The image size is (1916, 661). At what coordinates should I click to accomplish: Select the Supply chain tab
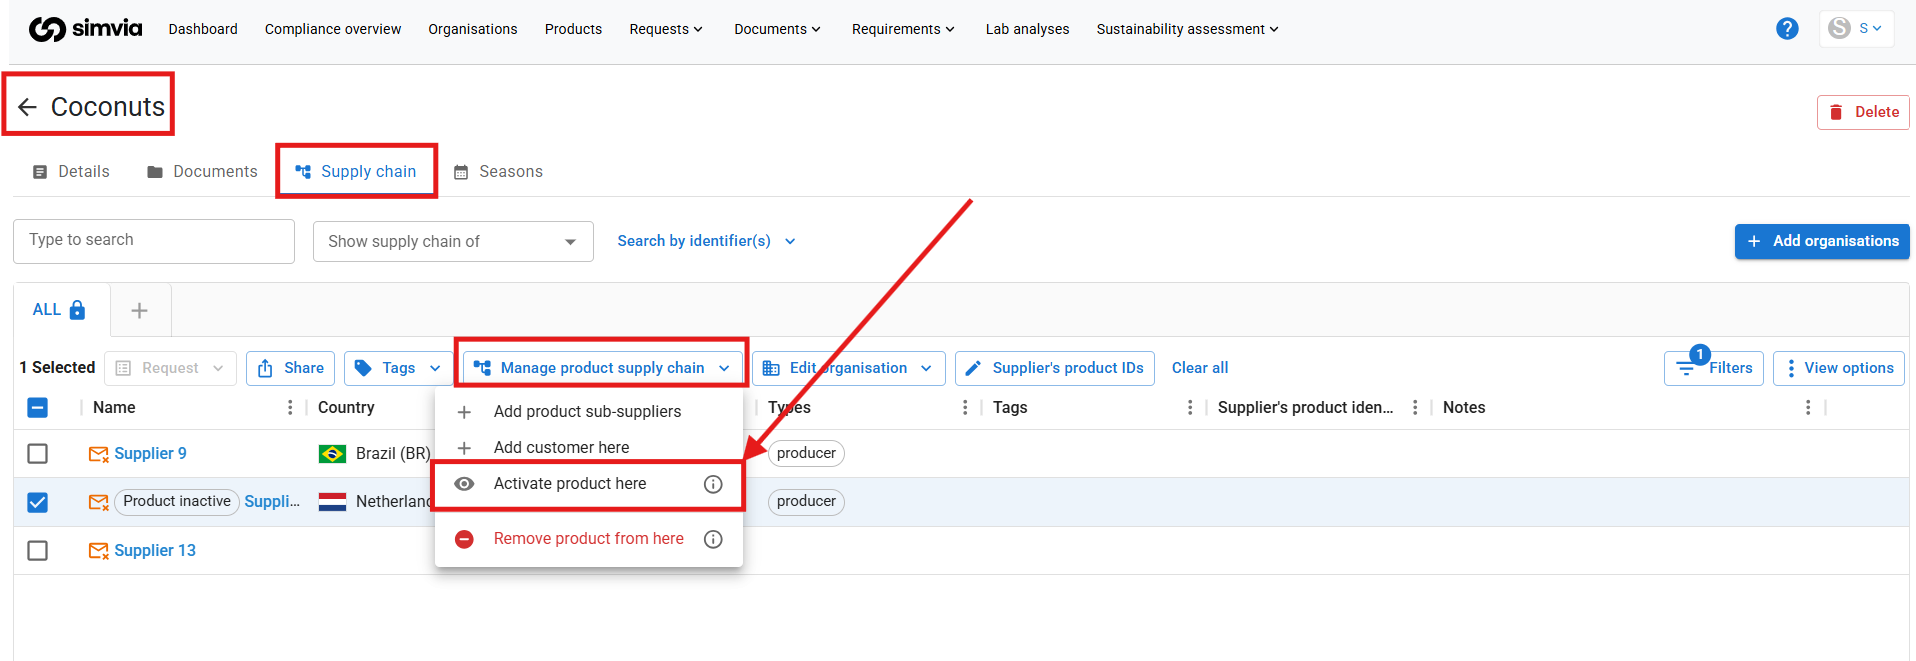pos(356,172)
